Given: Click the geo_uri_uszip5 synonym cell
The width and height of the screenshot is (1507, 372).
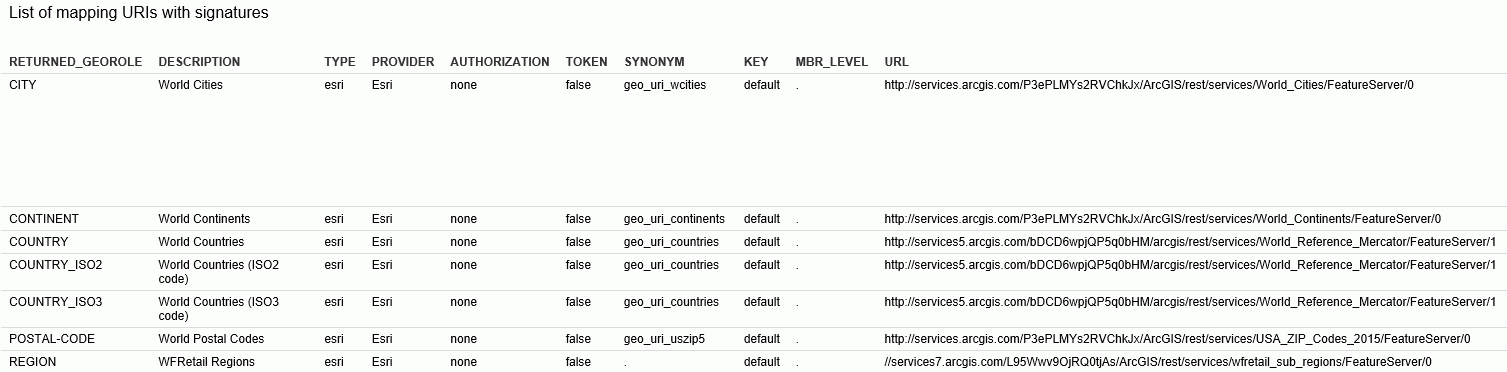Looking at the screenshot, I should click(x=664, y=339).
